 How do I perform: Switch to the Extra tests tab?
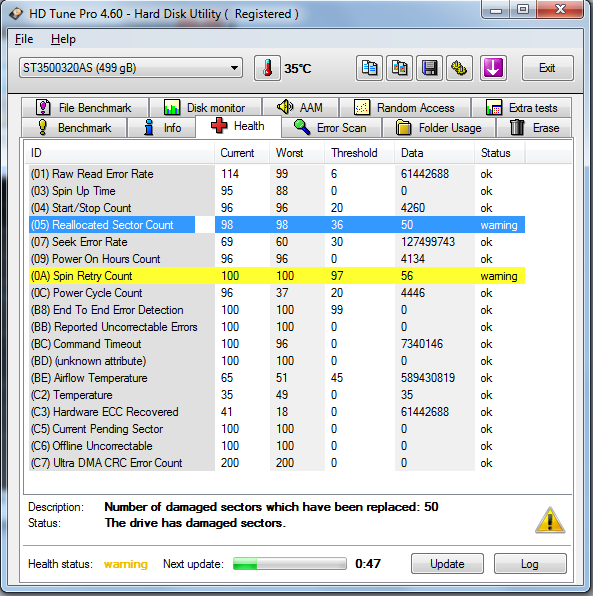pyautogui.click(x=522, y=108)
